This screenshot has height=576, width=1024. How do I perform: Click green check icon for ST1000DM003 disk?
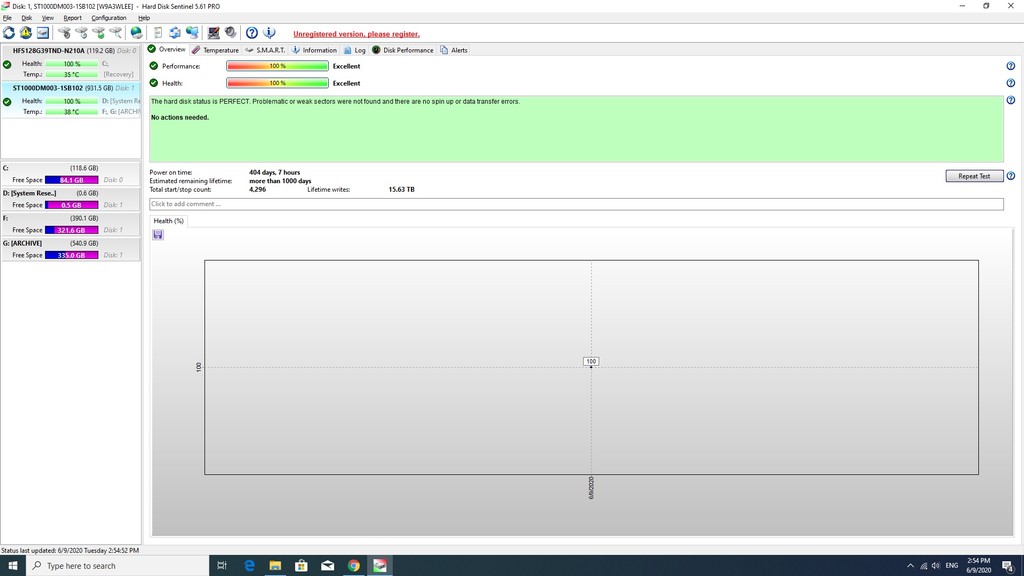[x=7, y=102]
